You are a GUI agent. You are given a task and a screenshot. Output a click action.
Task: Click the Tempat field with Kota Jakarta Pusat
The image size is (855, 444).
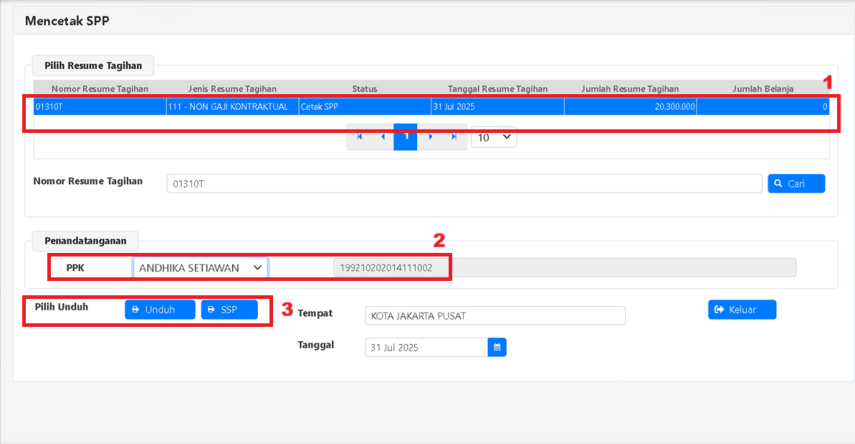coord(495,316)
